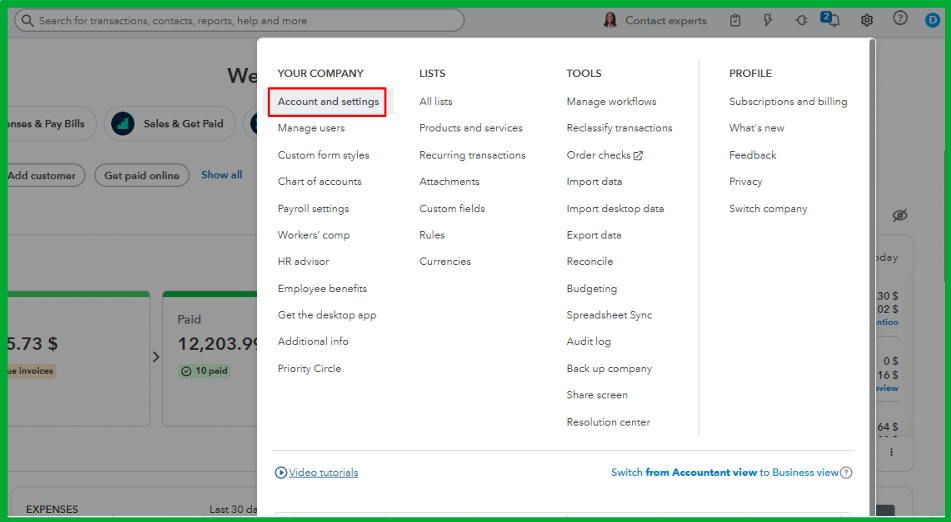Select Export data
This screenshot has width=951, height=522.
point(594,235)
